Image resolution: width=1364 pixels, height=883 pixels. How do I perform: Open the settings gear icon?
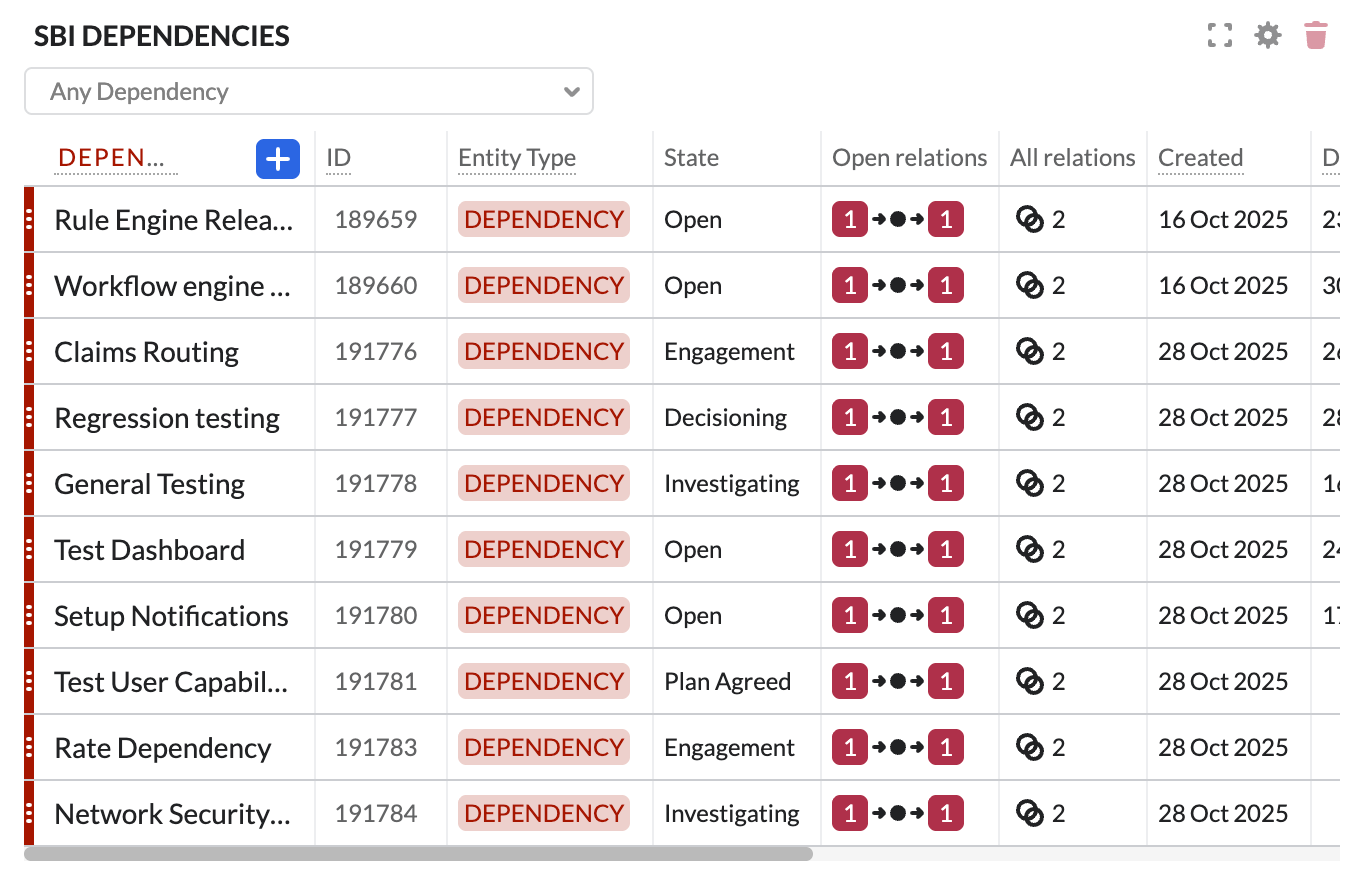coord(1268,36)
